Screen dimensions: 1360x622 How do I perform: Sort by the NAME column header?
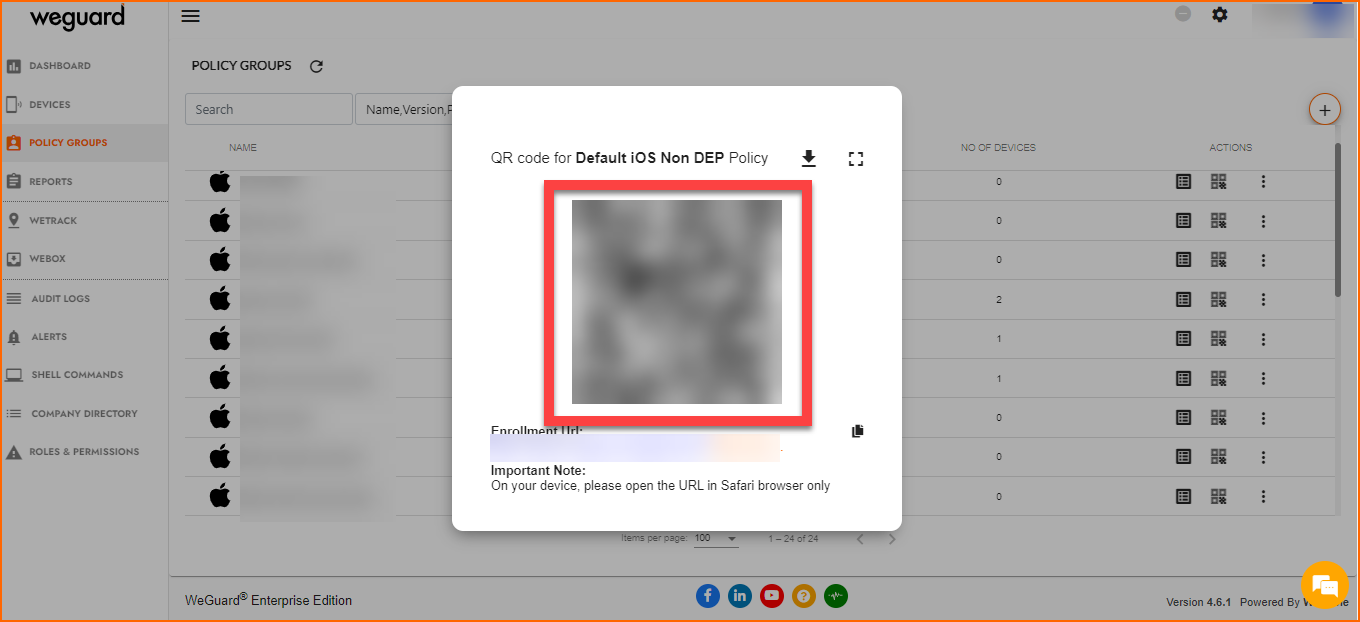243,148
